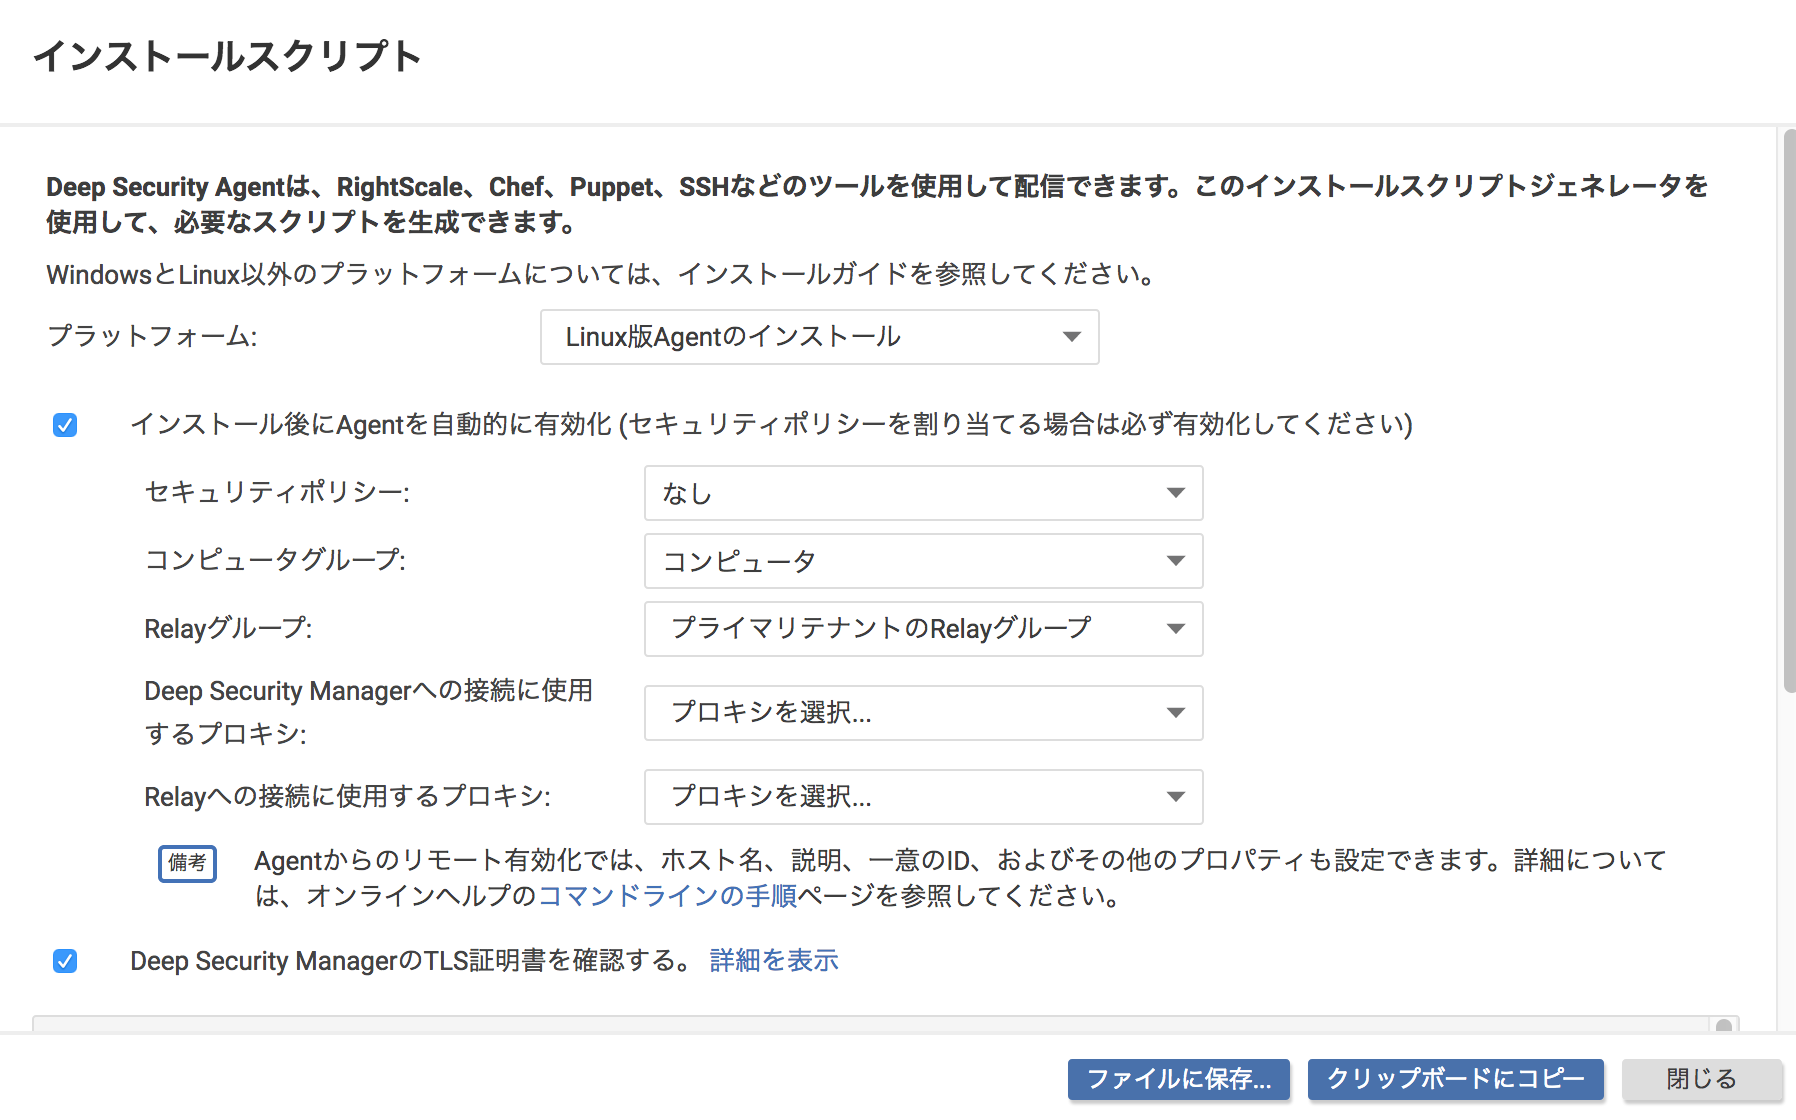Open the Relayへの接続に使用するプロキシ dropdown
This screenshot has width=1796, height=1120.
(924, 797)
